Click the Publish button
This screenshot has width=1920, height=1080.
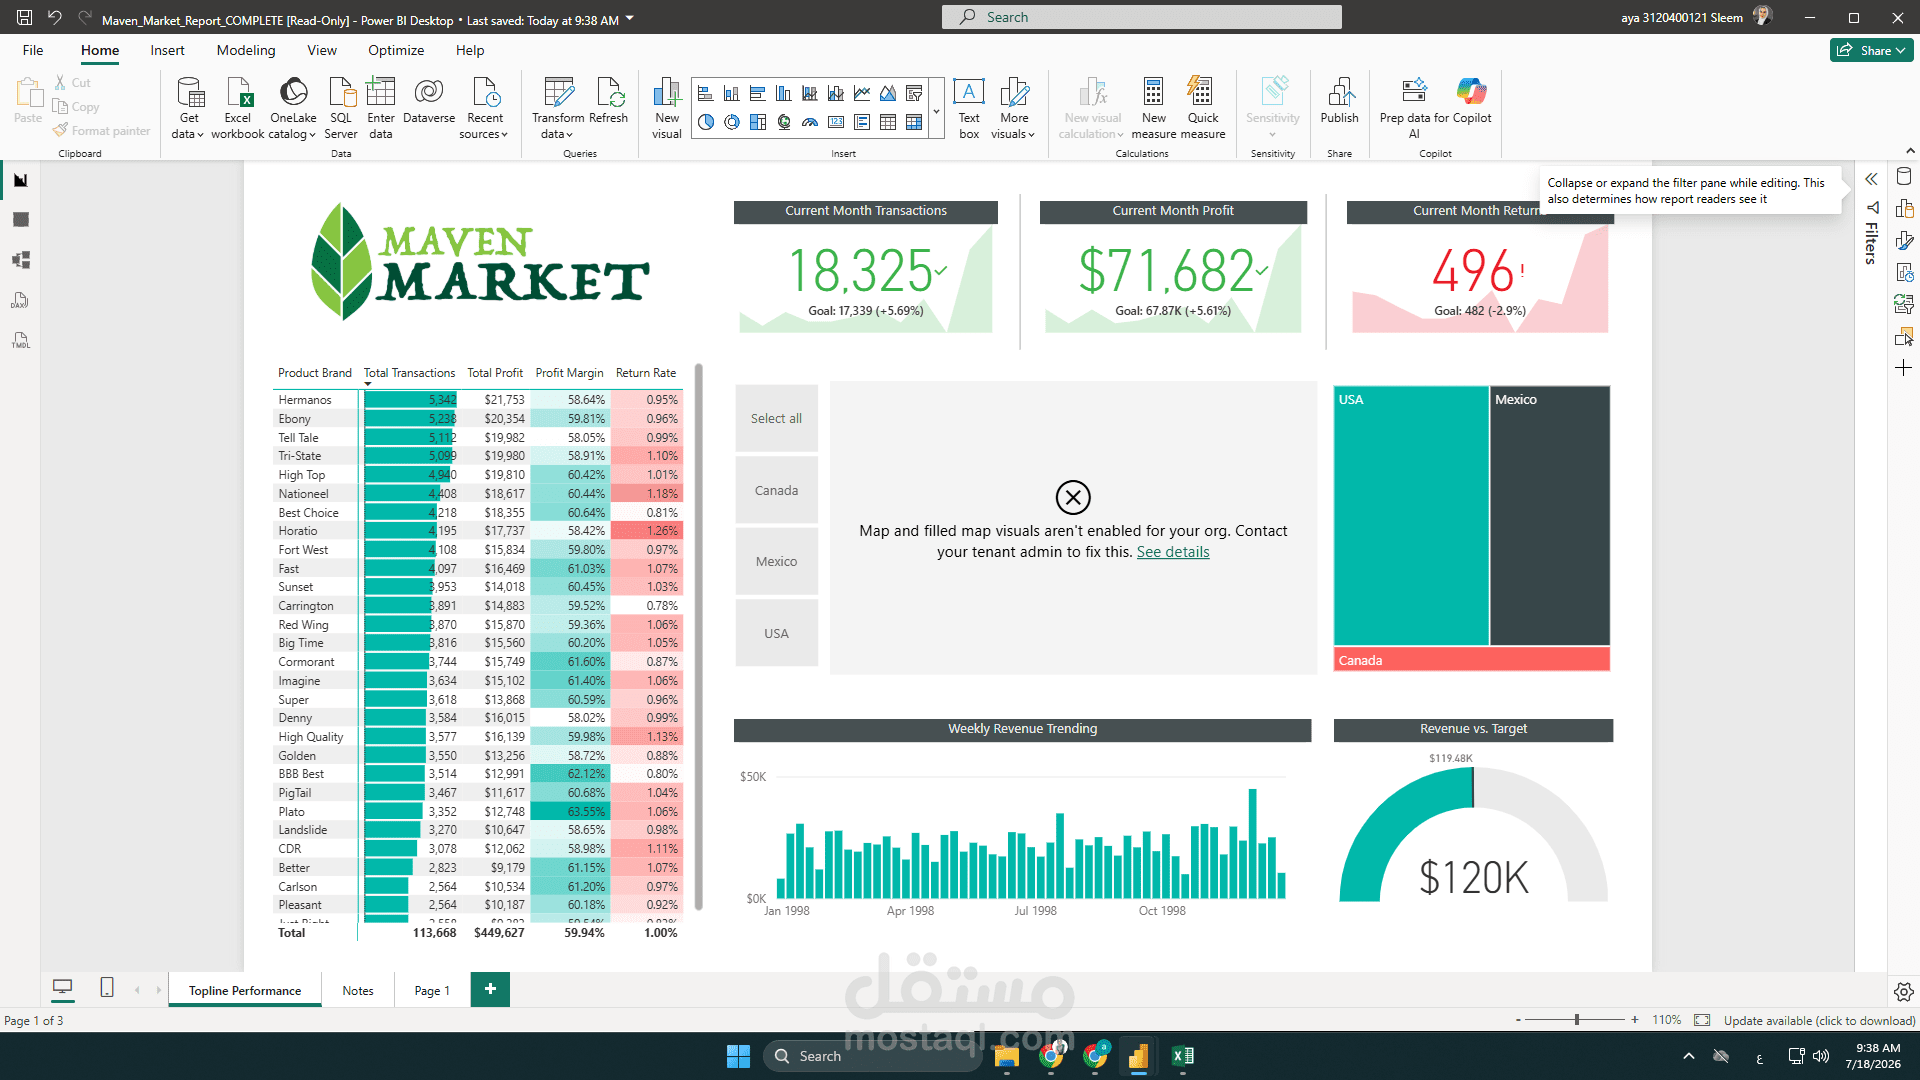pos(1339,101)
